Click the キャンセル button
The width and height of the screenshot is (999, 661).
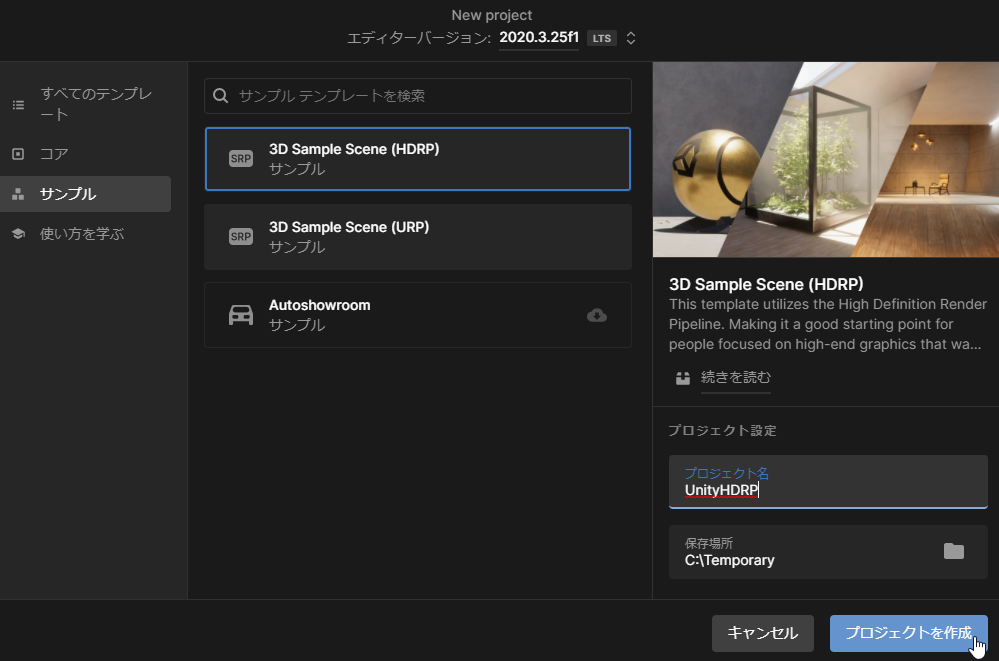pyautogui.click(x=763, y=633)
